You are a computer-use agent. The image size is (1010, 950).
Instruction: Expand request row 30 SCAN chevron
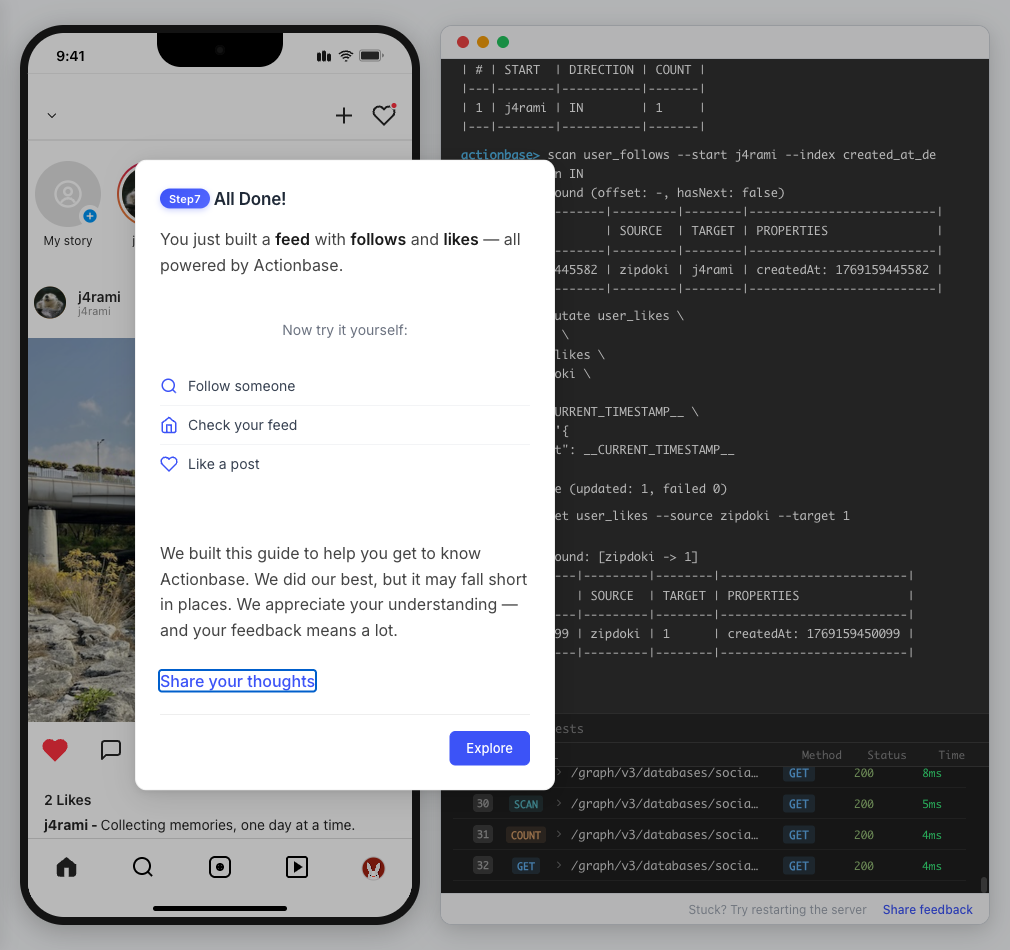(x=559, y=804)
